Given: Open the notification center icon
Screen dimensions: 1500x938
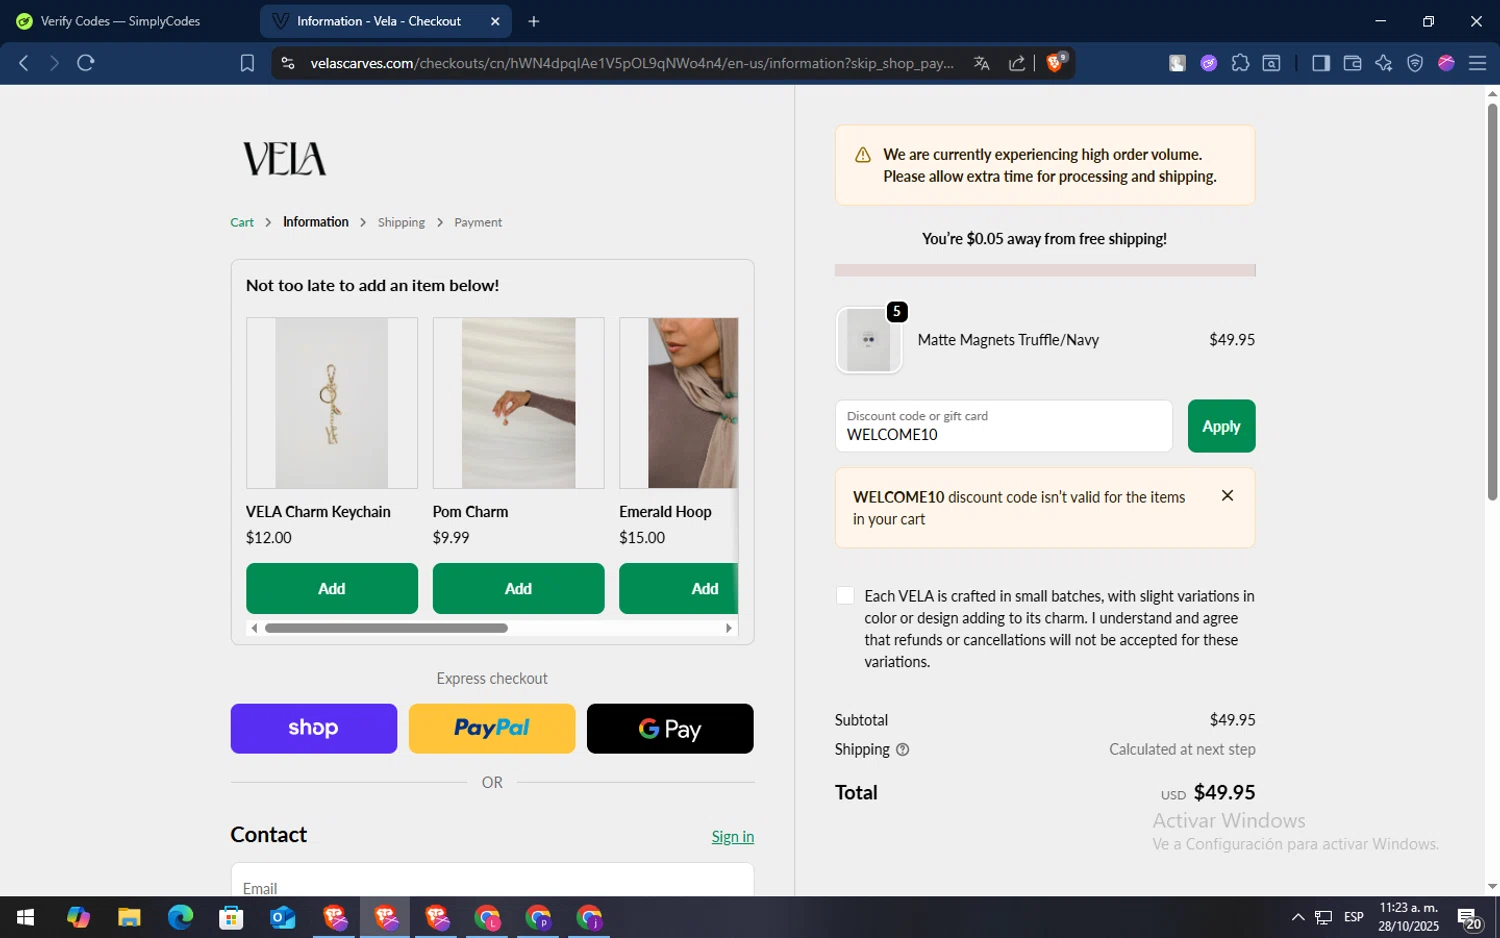Looking at the screenshot, I should tap(1468, 917).
